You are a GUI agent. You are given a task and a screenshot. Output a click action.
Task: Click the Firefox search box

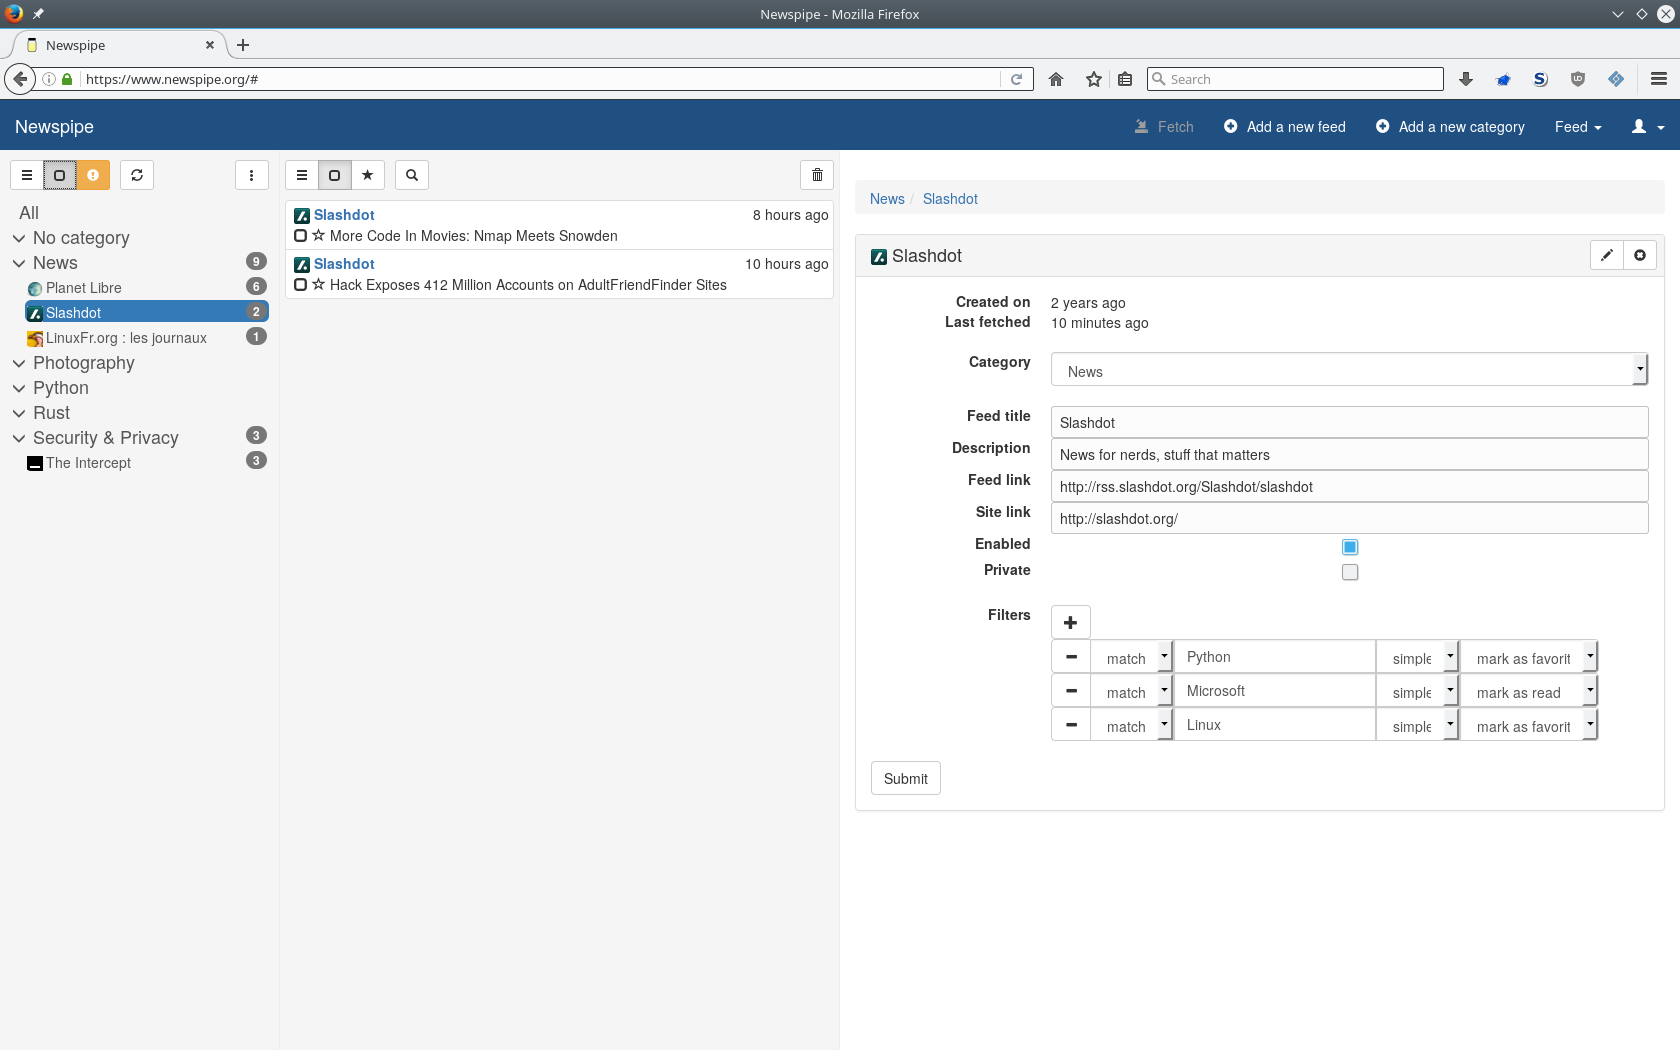point(1295,79)
